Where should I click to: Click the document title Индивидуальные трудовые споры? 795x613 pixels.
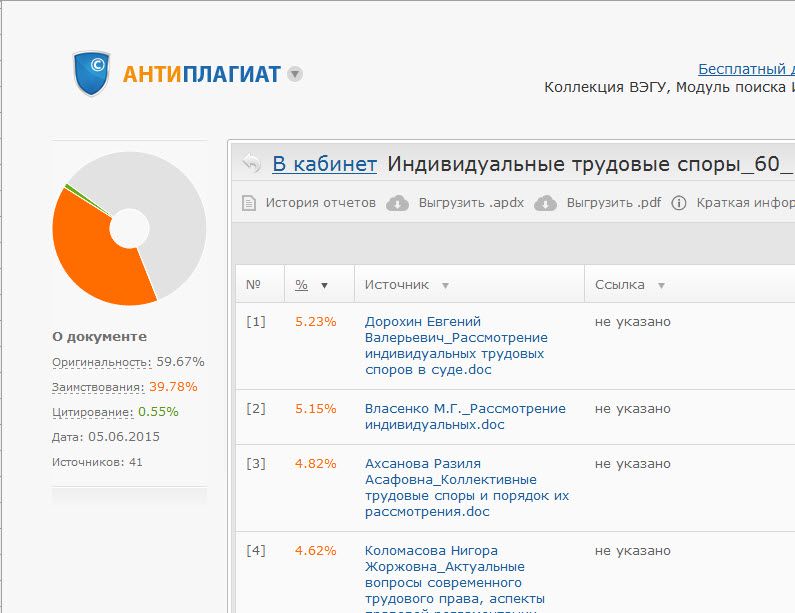tap(590, 164)
